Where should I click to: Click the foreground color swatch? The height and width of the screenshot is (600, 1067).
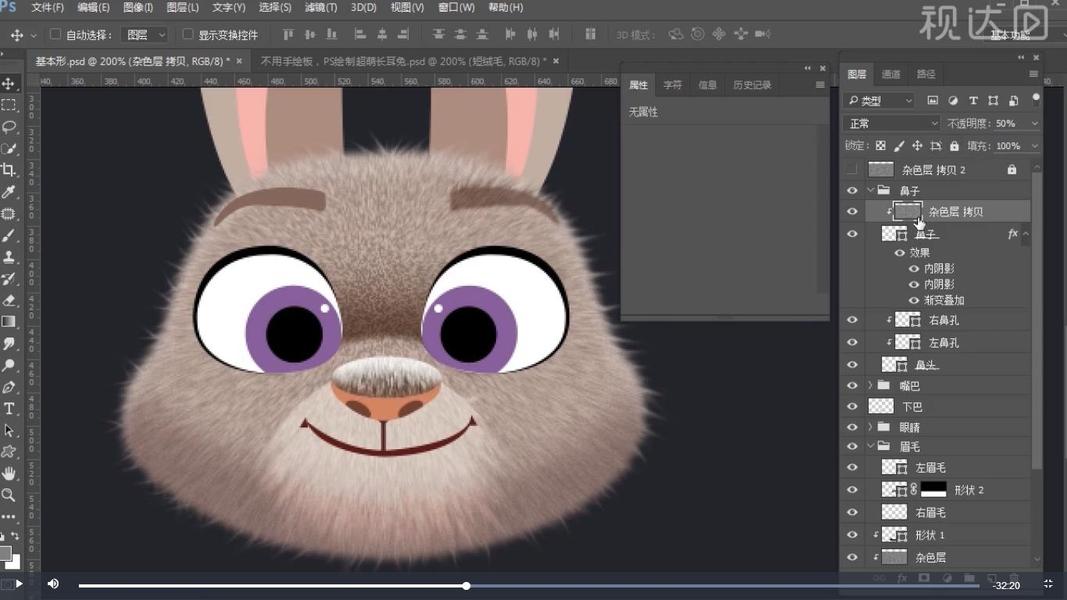[x=5, y=552]
